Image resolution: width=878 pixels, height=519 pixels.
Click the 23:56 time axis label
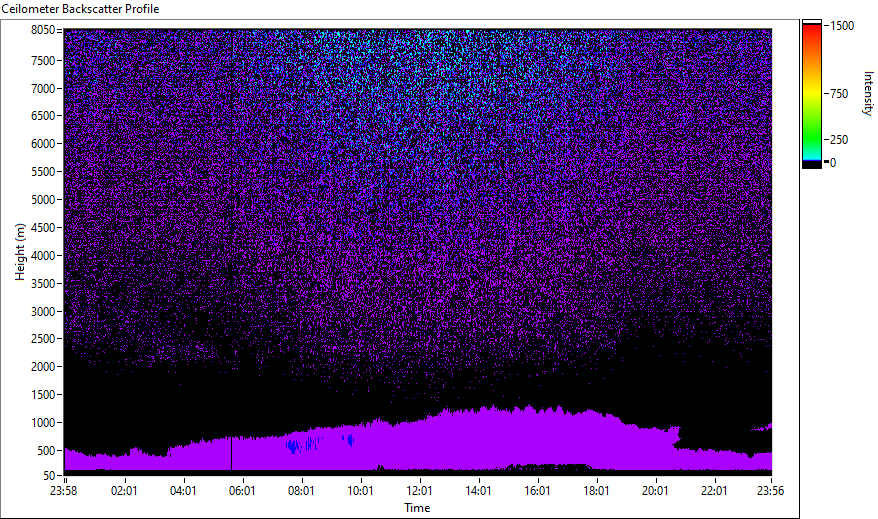pos(770,491)
